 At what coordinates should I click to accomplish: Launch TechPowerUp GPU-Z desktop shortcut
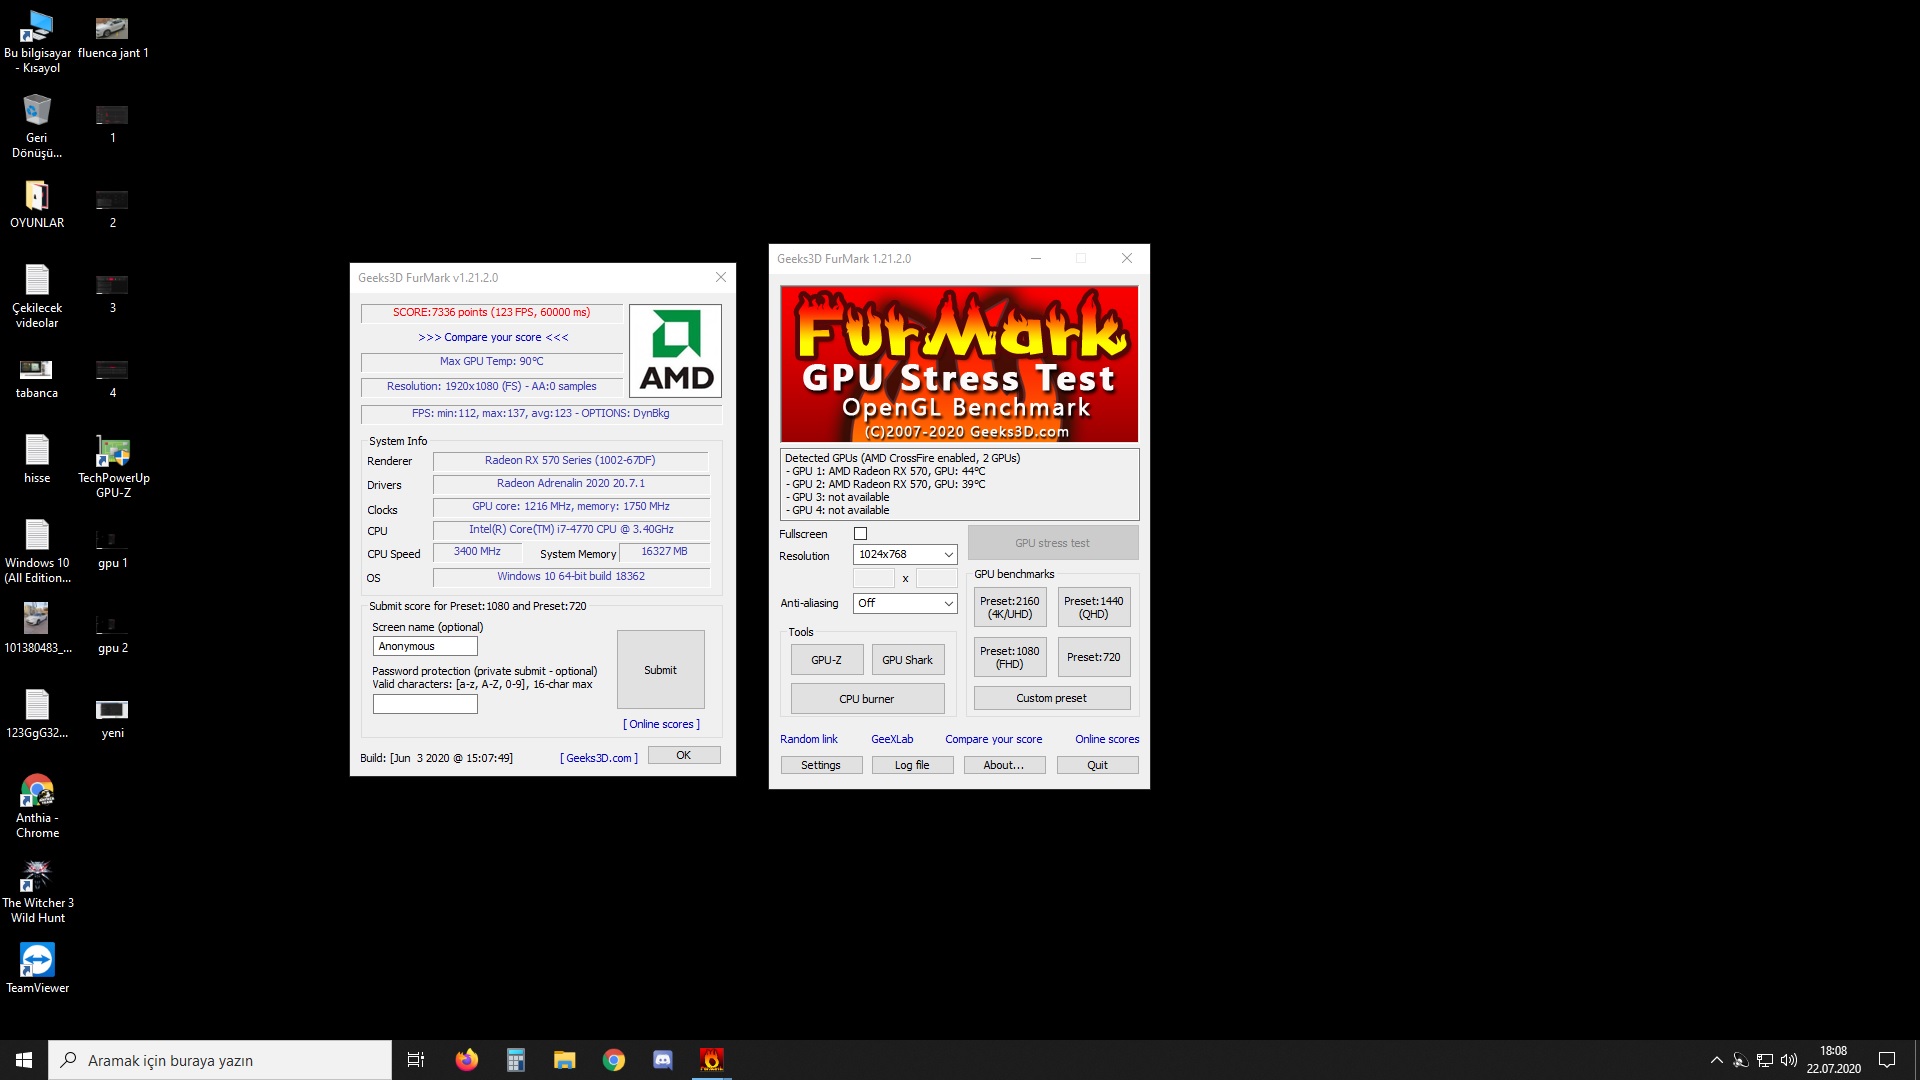[x=113, y=453]
